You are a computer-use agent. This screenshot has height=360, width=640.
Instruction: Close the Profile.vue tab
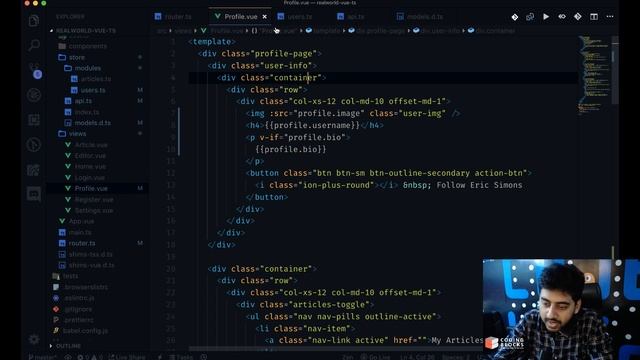(264, 17)
